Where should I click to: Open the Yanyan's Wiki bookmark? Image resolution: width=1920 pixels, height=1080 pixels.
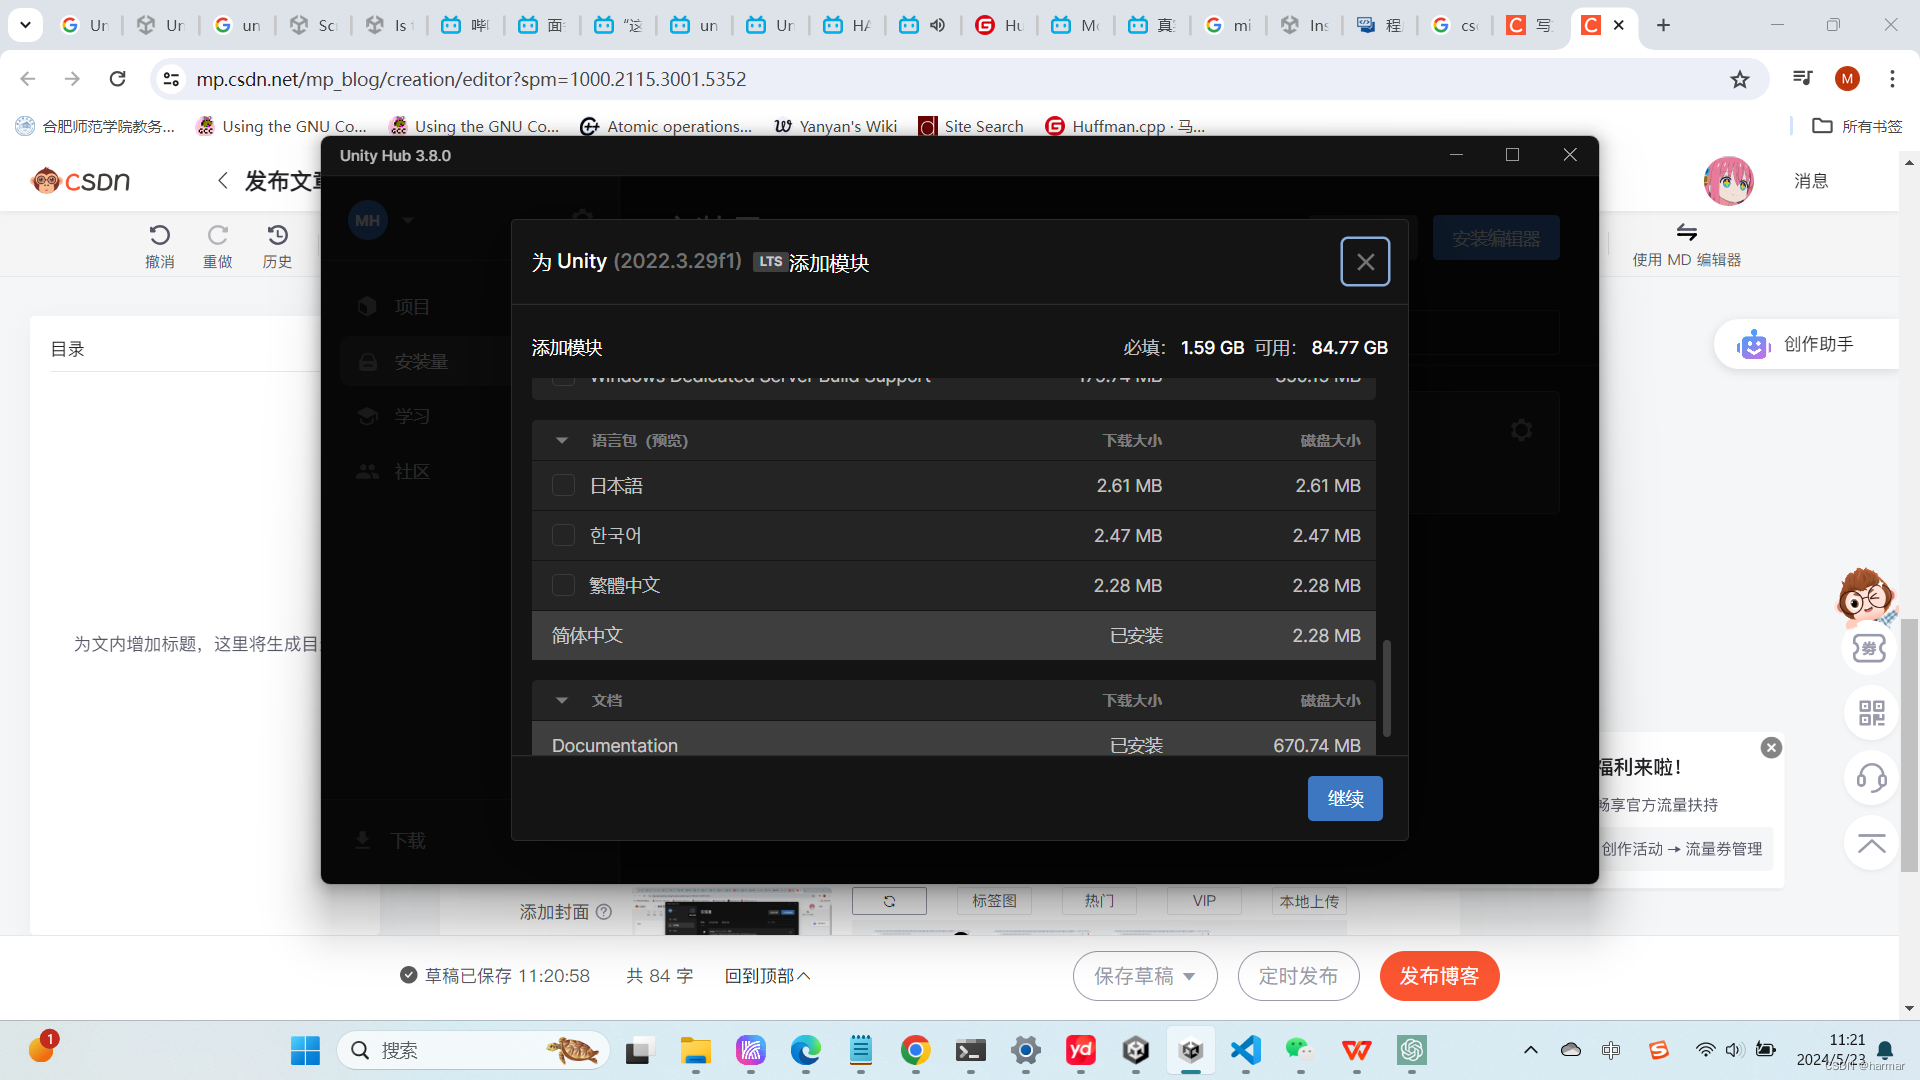(x=836, y=126)
